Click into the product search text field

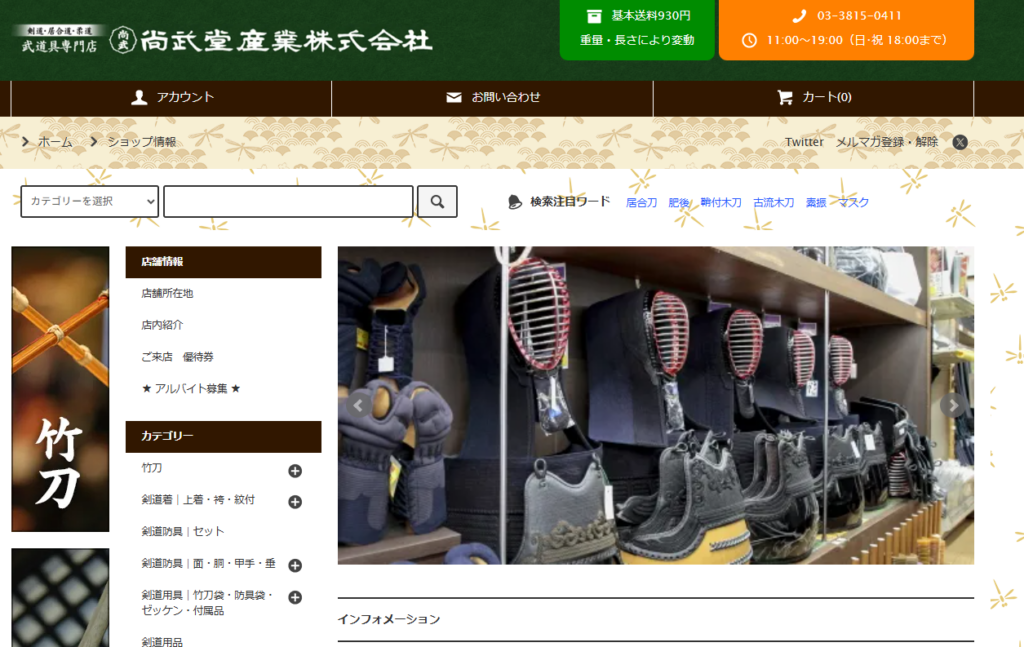288,201
